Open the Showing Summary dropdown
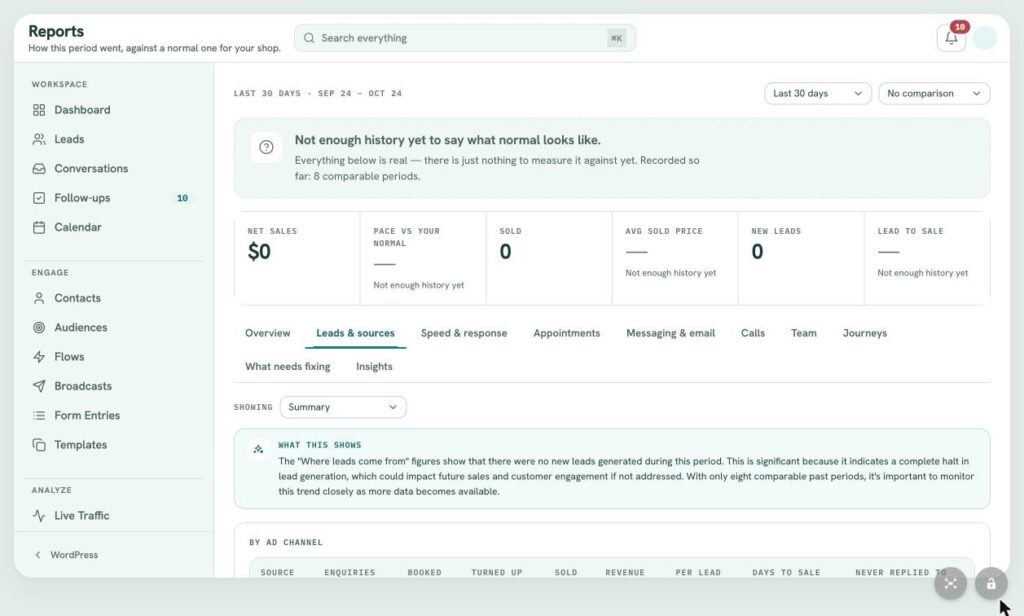1024x616 pixels. [343, 407]
